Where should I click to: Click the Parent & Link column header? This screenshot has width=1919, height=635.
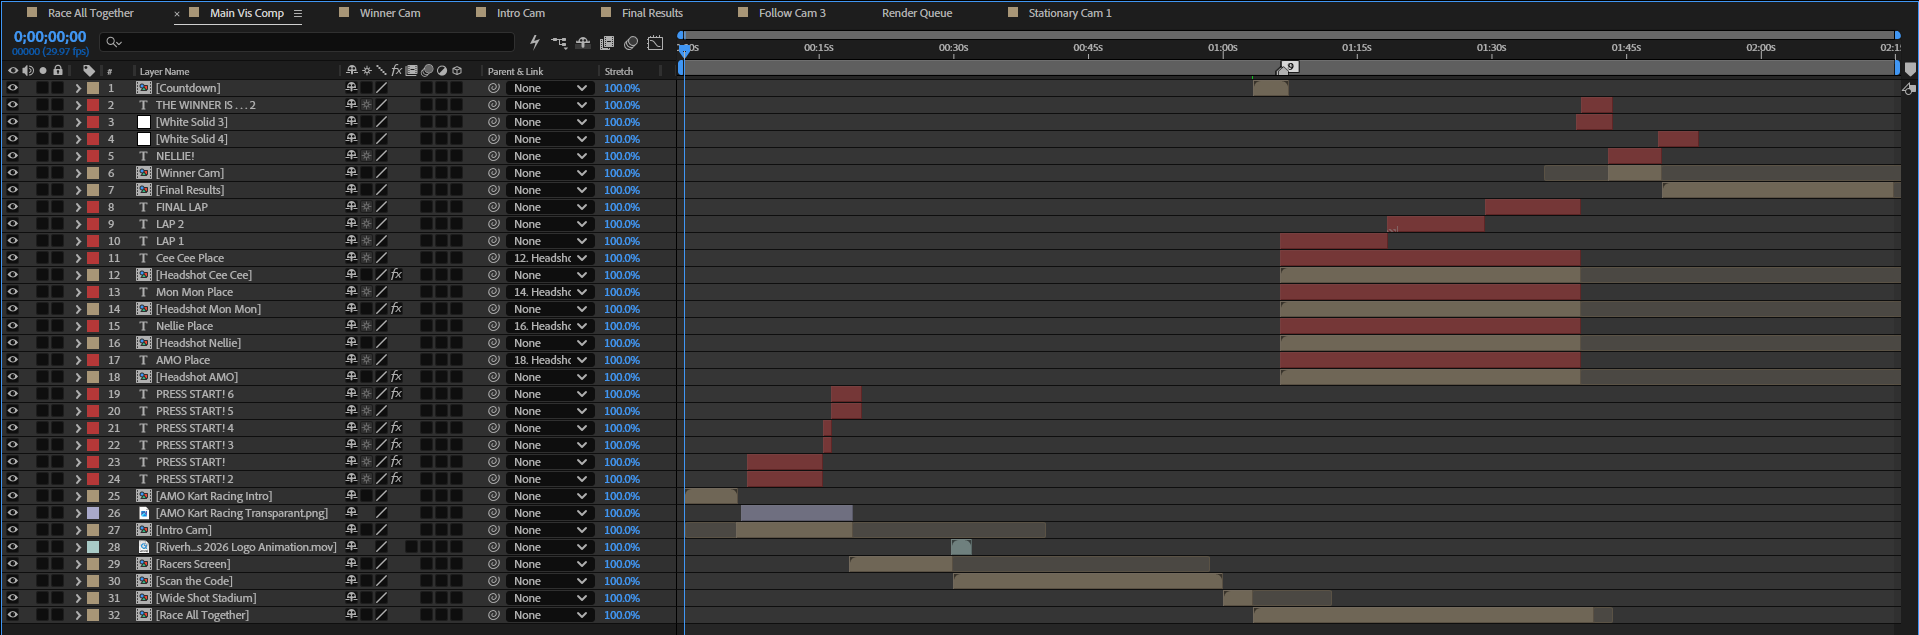click(x=515, y=72)
